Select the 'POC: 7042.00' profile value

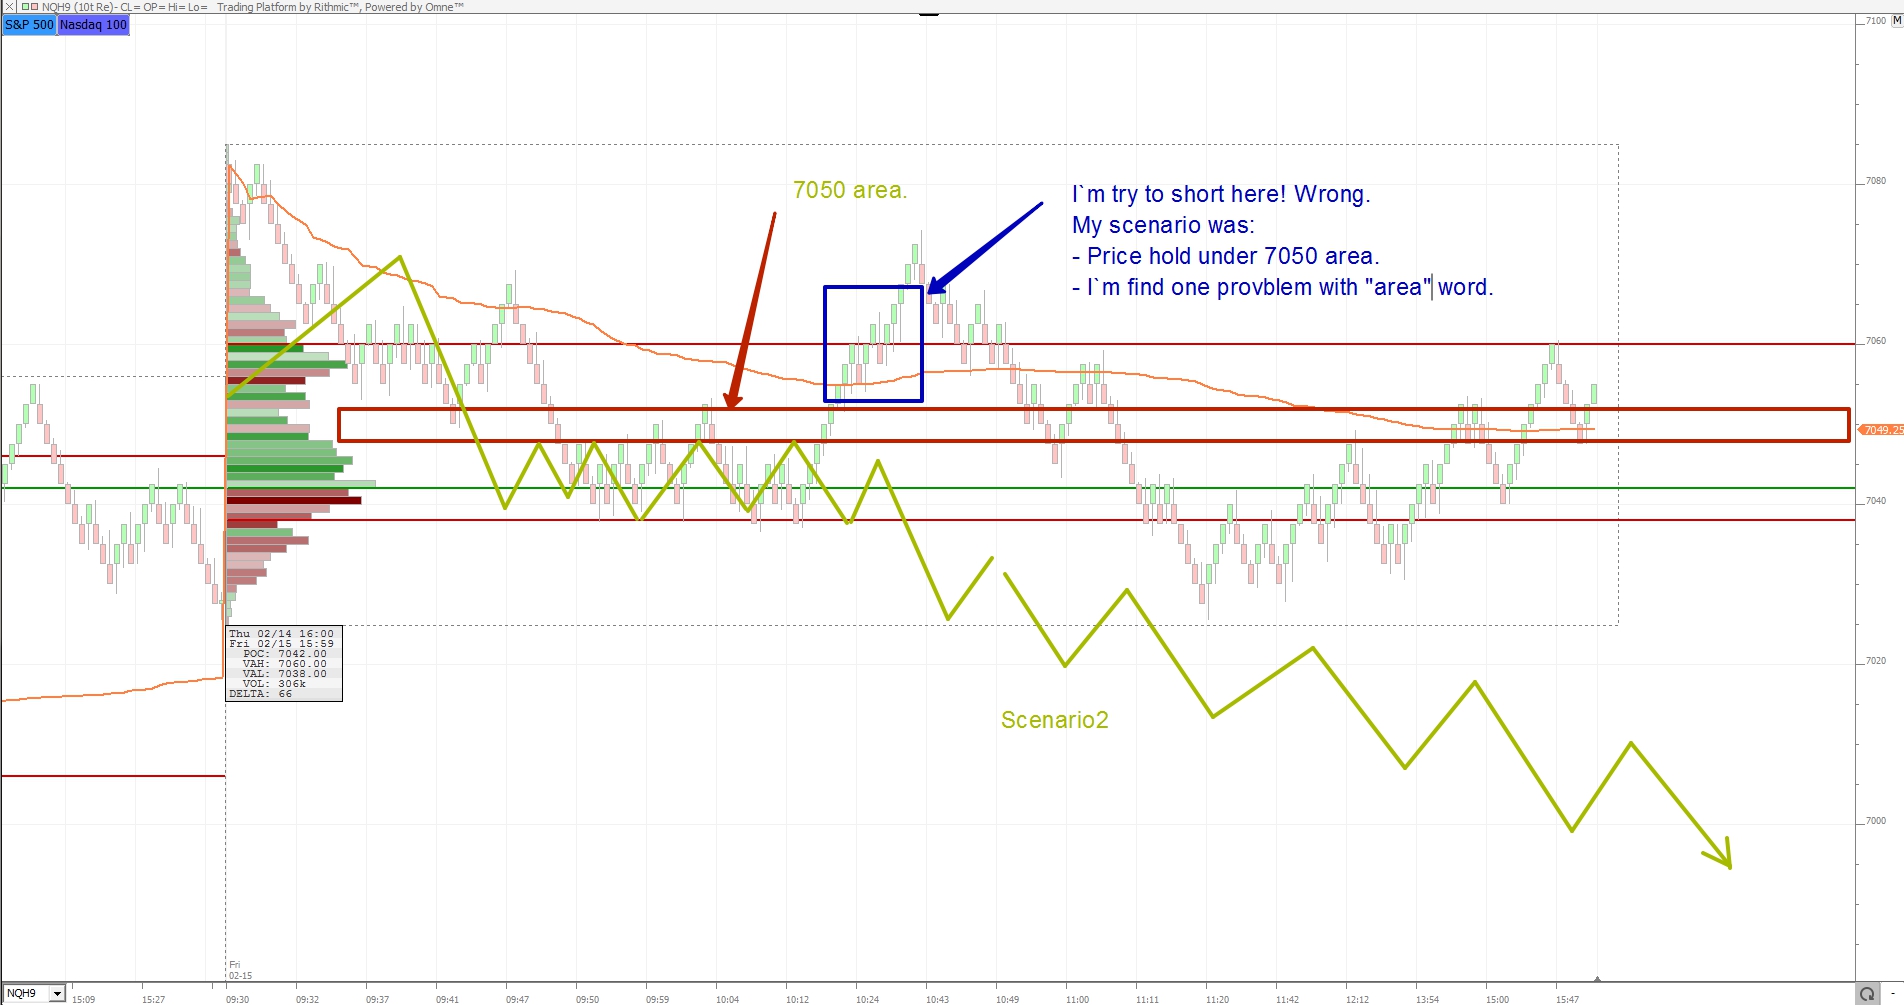284,654
